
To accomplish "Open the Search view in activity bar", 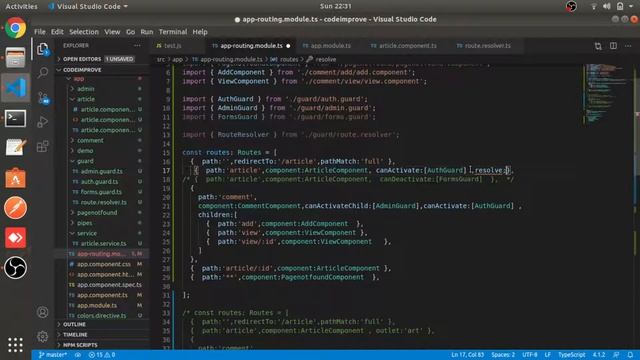I will click(x=42, y=73).
